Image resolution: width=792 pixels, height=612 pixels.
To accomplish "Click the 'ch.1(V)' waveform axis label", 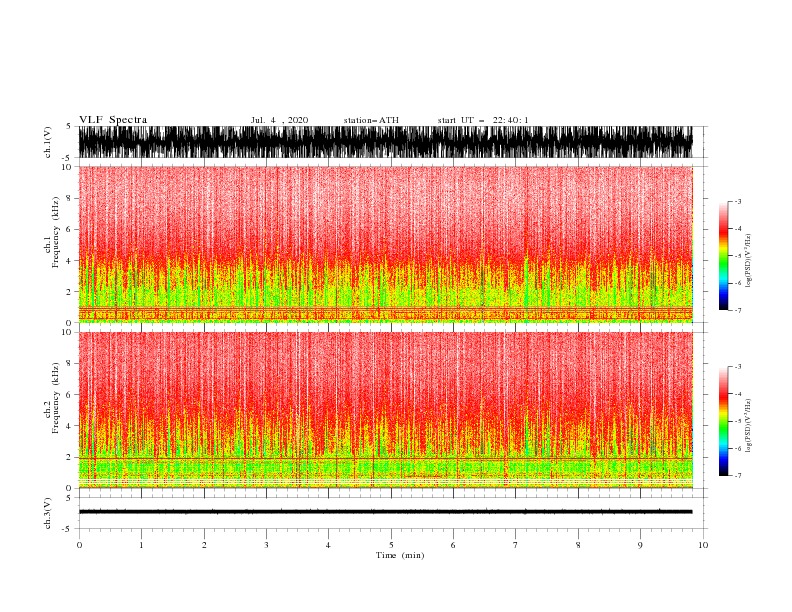I will pyautogui.click(x=48, y=142).
